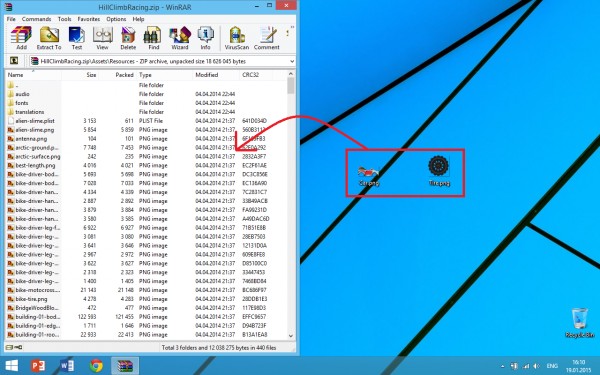
Task: Run the Test archive tool
Action: pyautogui.click(x=77, y=38)
